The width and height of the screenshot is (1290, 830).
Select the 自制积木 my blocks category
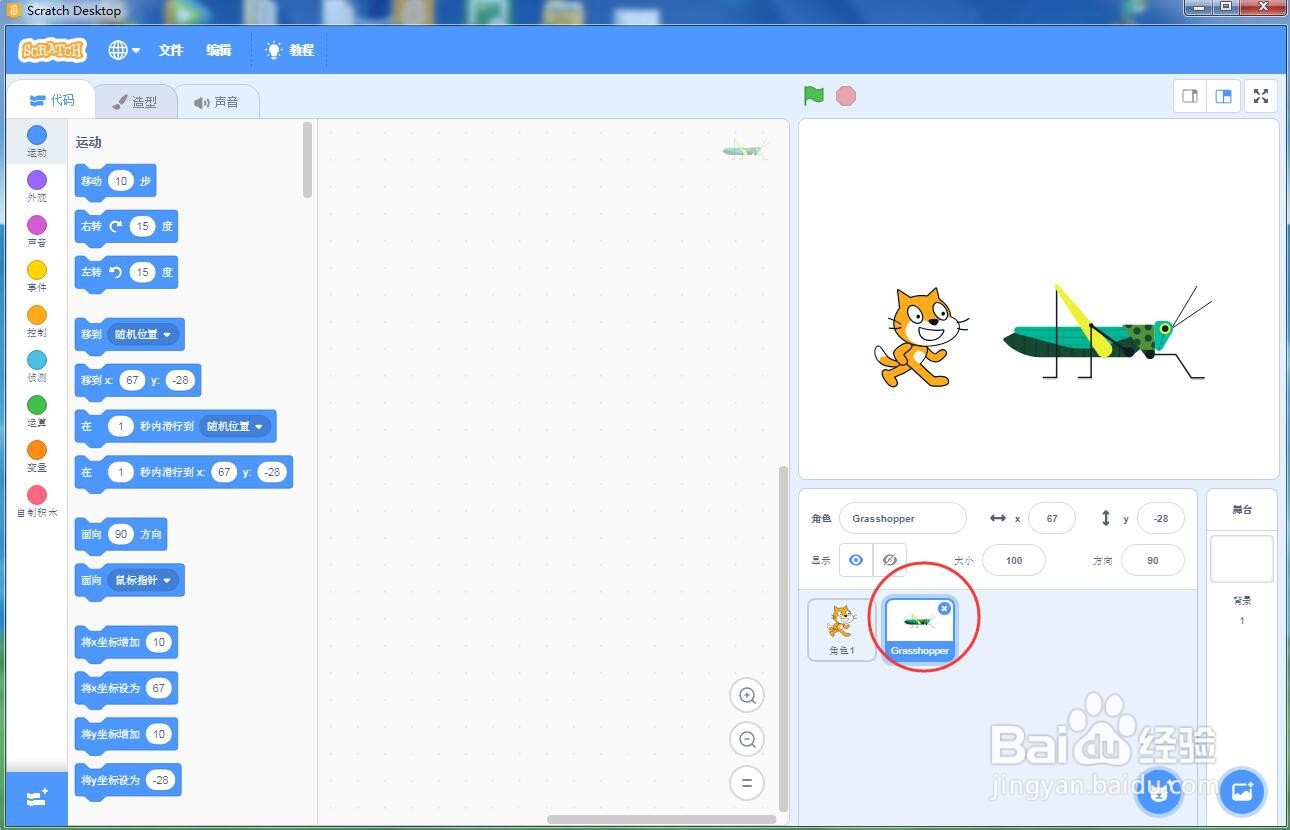(37, 502)
